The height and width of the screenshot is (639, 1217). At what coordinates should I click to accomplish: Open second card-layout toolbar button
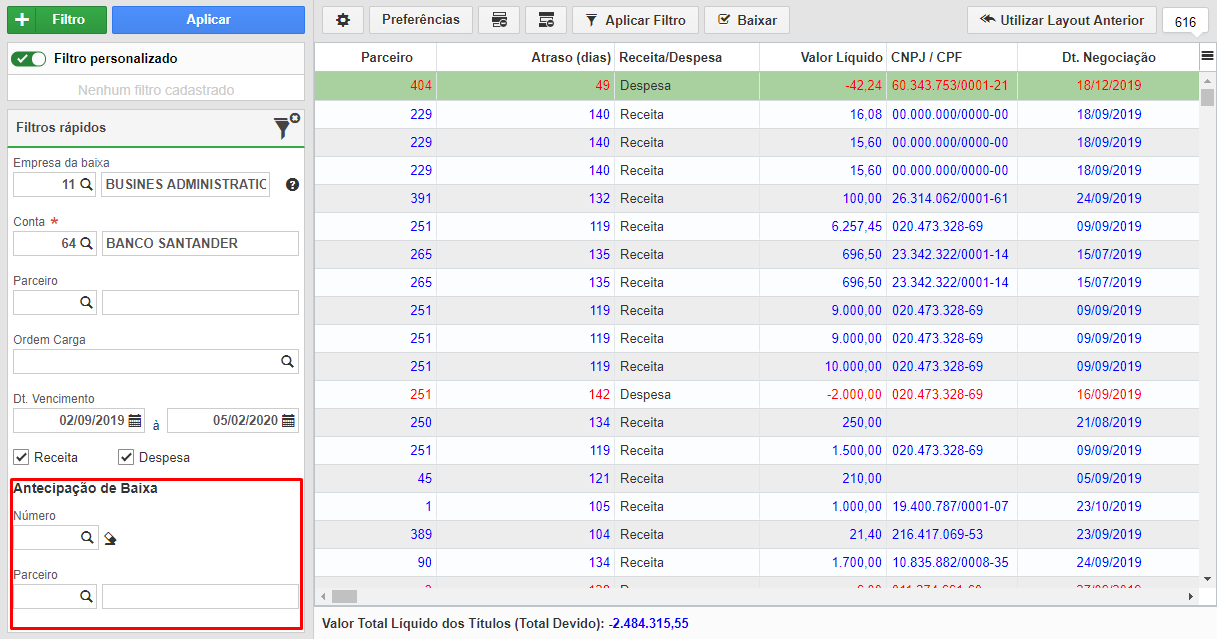point(546,20)
